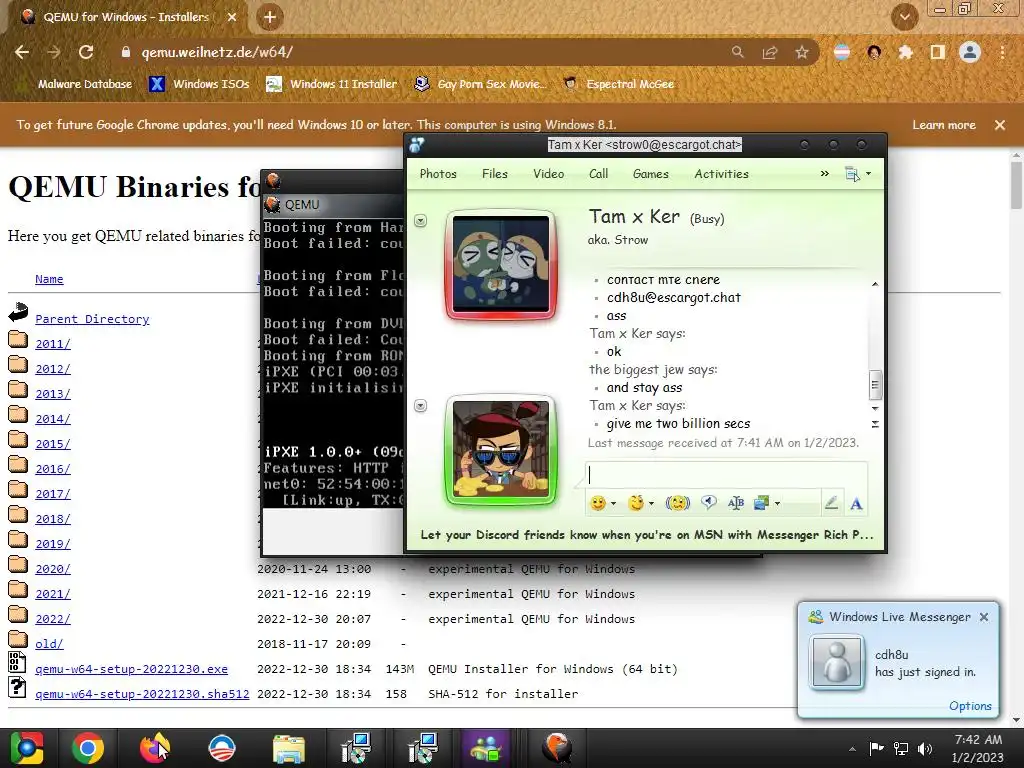The width and height of the screenshot is (1024, 768).
Task: Click the background picture icon in Messenger
Action: click(761, 503)
